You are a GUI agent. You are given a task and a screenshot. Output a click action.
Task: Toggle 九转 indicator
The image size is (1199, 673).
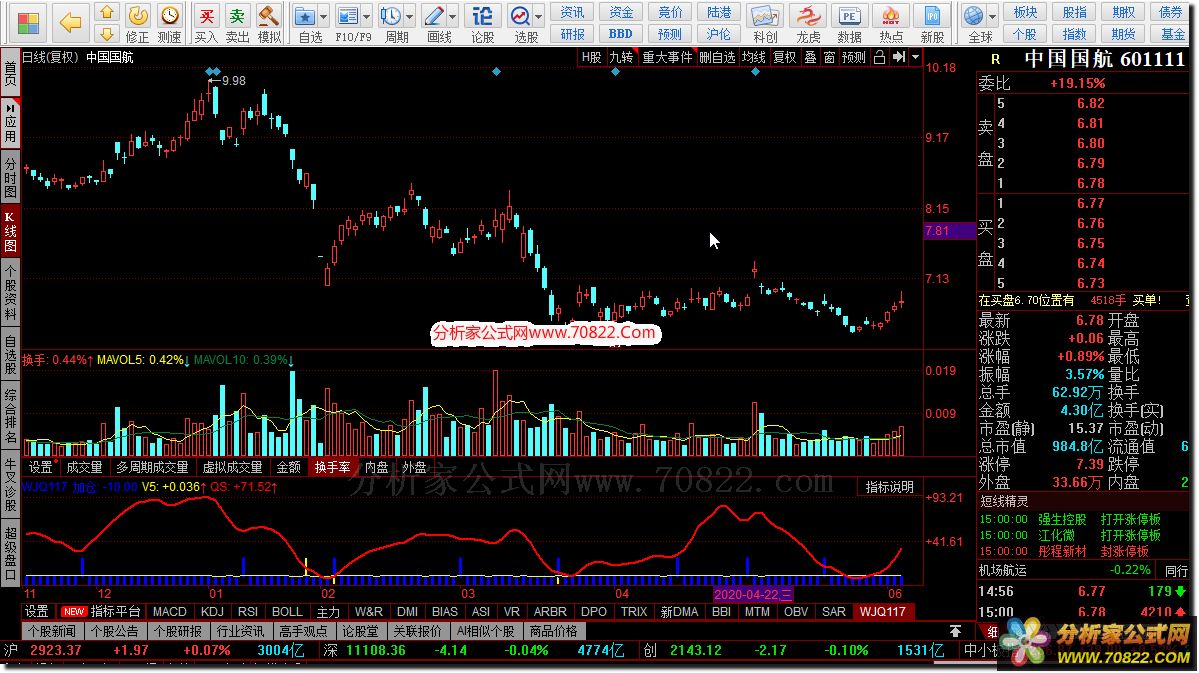pyautogui.click(x=621, y=57)
